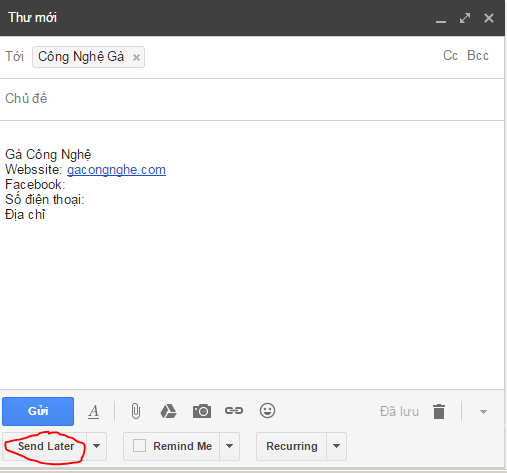Click the Số điện thoại: line
The image size is (507, 473).
pyautogui.click(x=45, y=200)
